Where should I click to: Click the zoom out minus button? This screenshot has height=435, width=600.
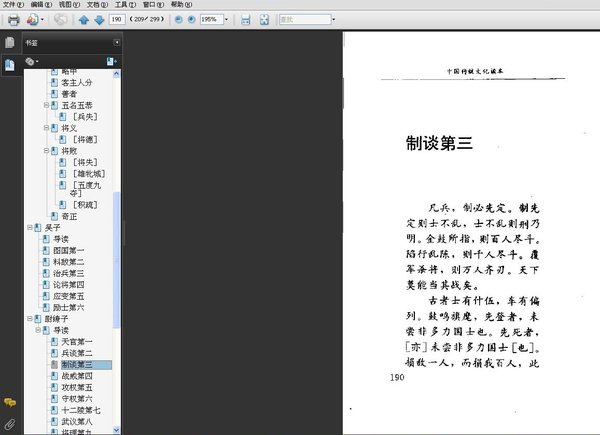(x=178, y=19)
